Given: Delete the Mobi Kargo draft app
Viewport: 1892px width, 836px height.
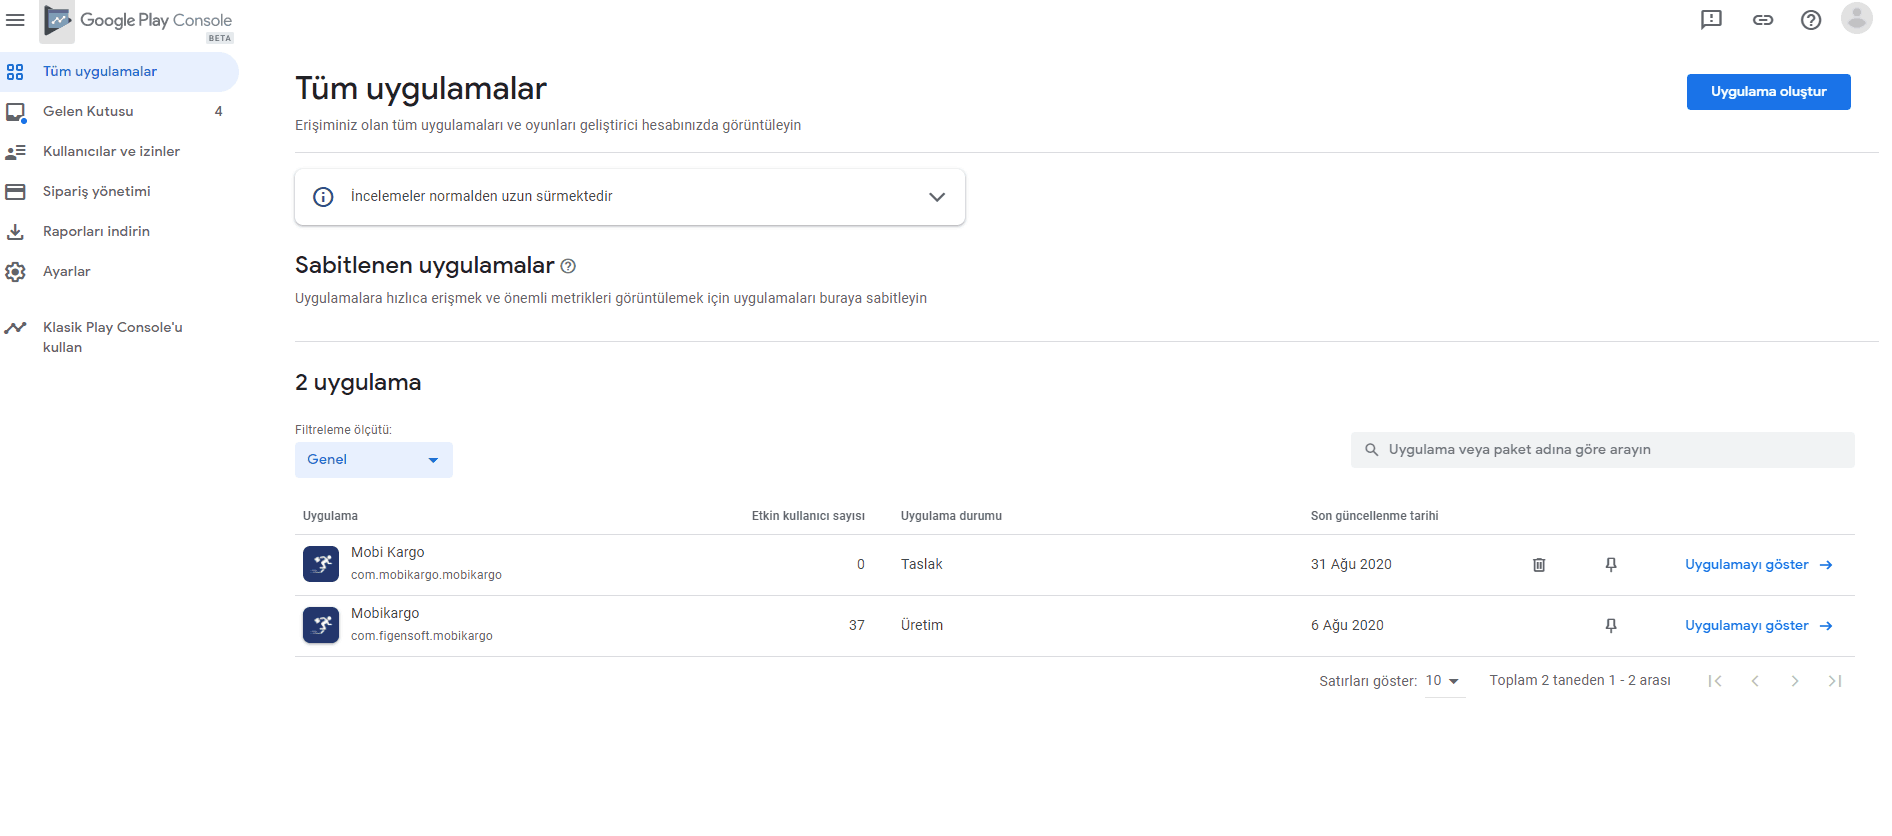Looking at the screenshot, I should pyautogui.click(x=1539, y=565).
